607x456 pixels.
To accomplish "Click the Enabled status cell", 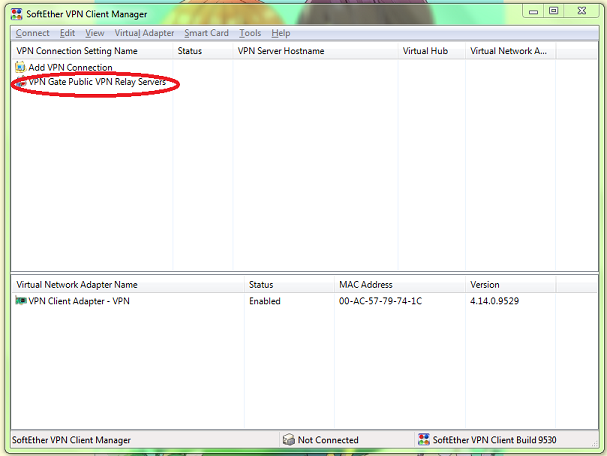I will click(x=265, y=301).
